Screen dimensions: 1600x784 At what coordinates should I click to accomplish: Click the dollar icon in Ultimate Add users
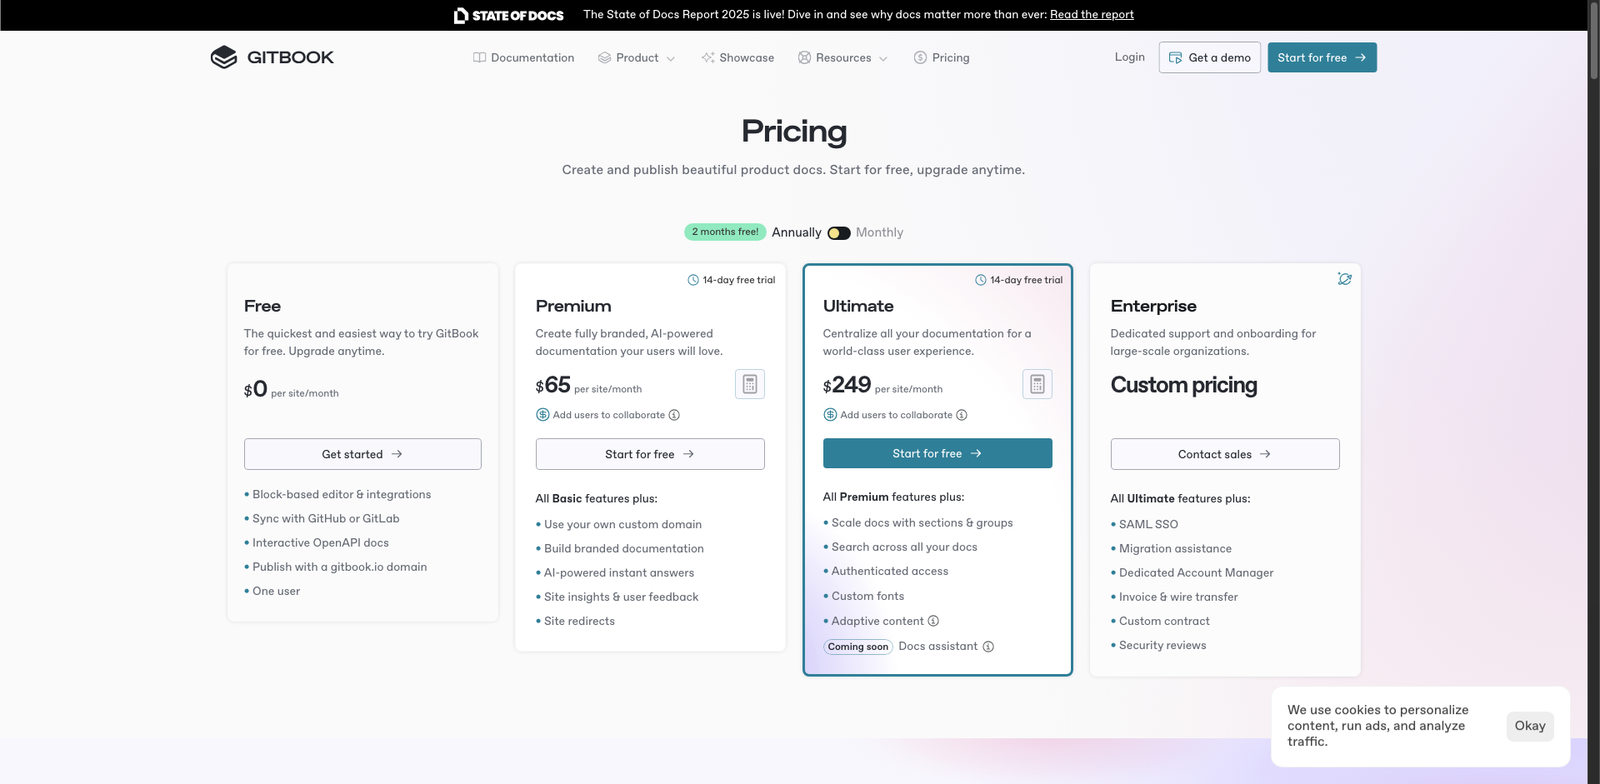coord(830,415)
